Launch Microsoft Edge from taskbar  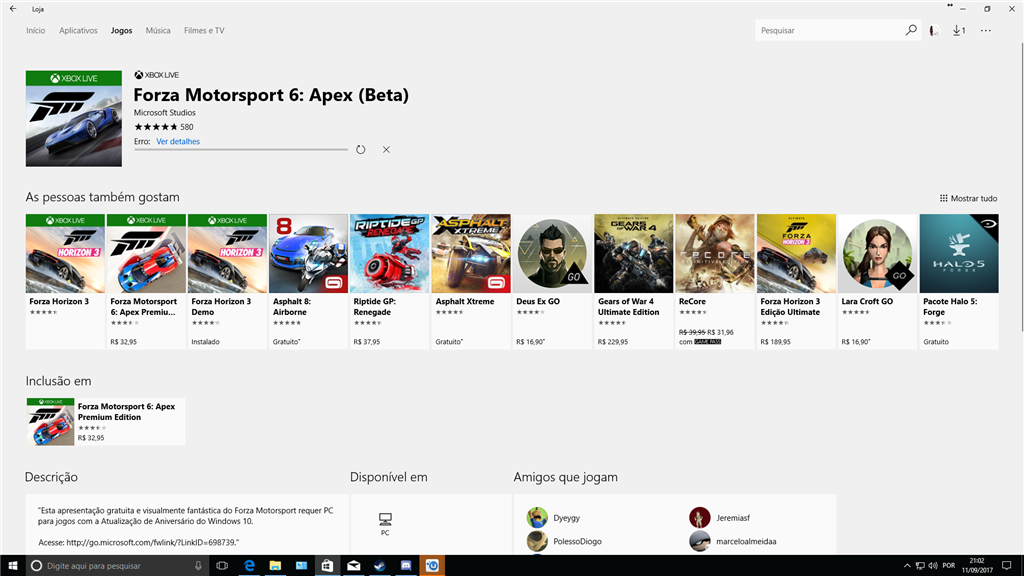[249, 566]
